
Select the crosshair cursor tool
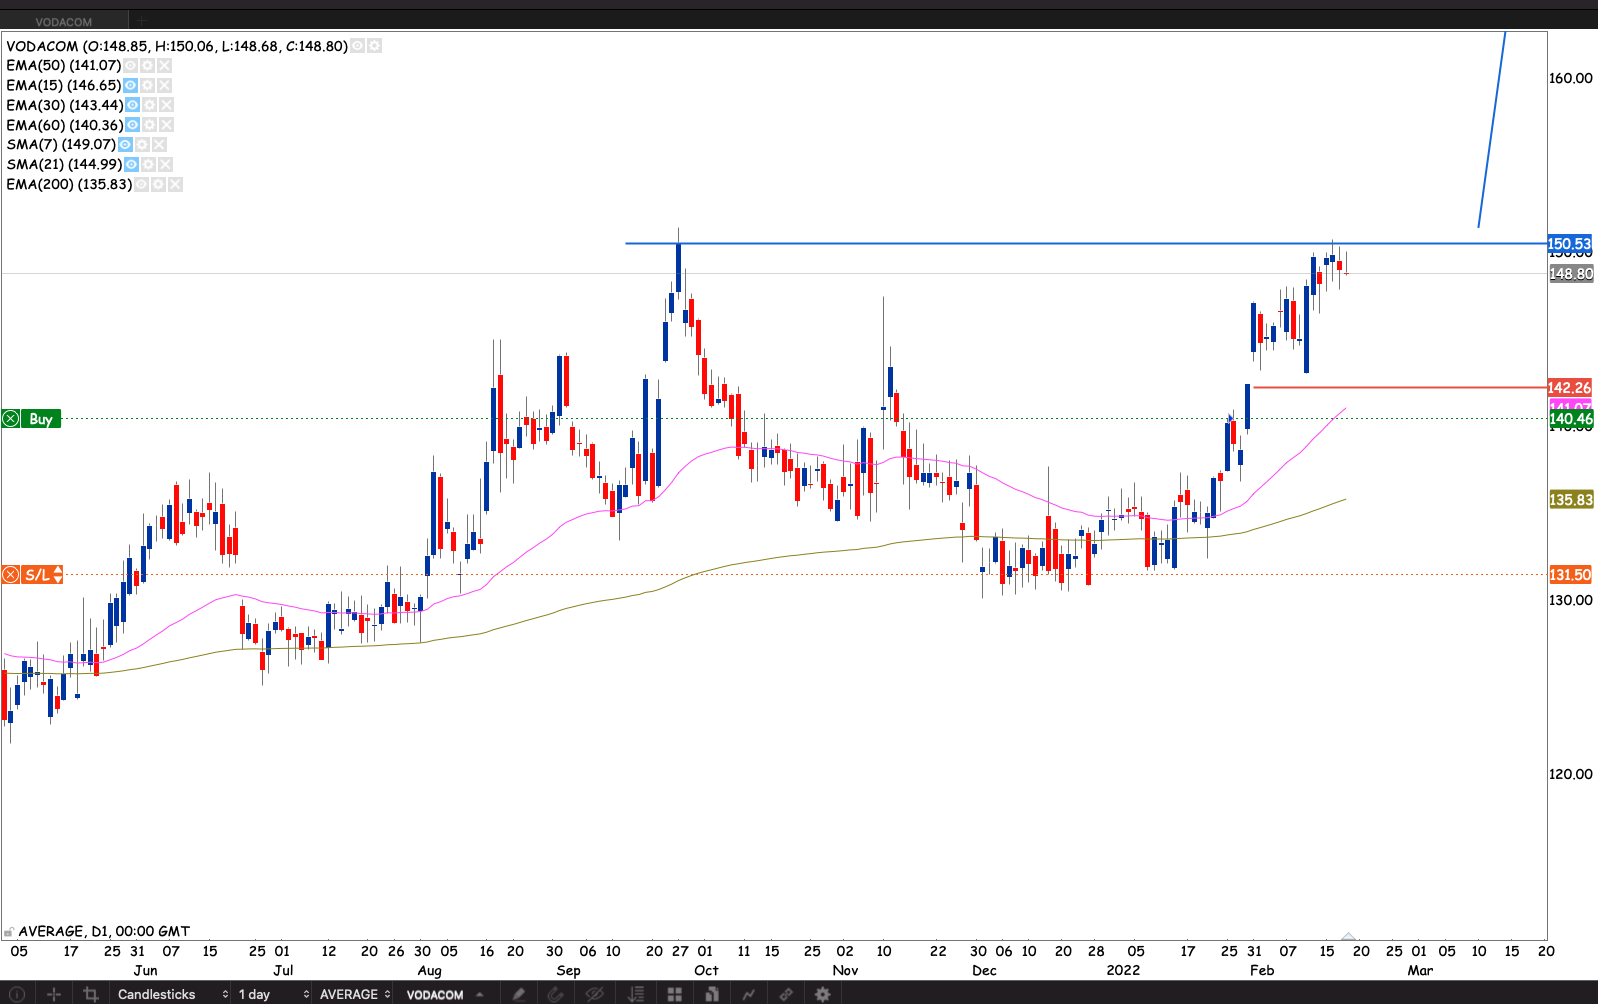pos(54,994)
